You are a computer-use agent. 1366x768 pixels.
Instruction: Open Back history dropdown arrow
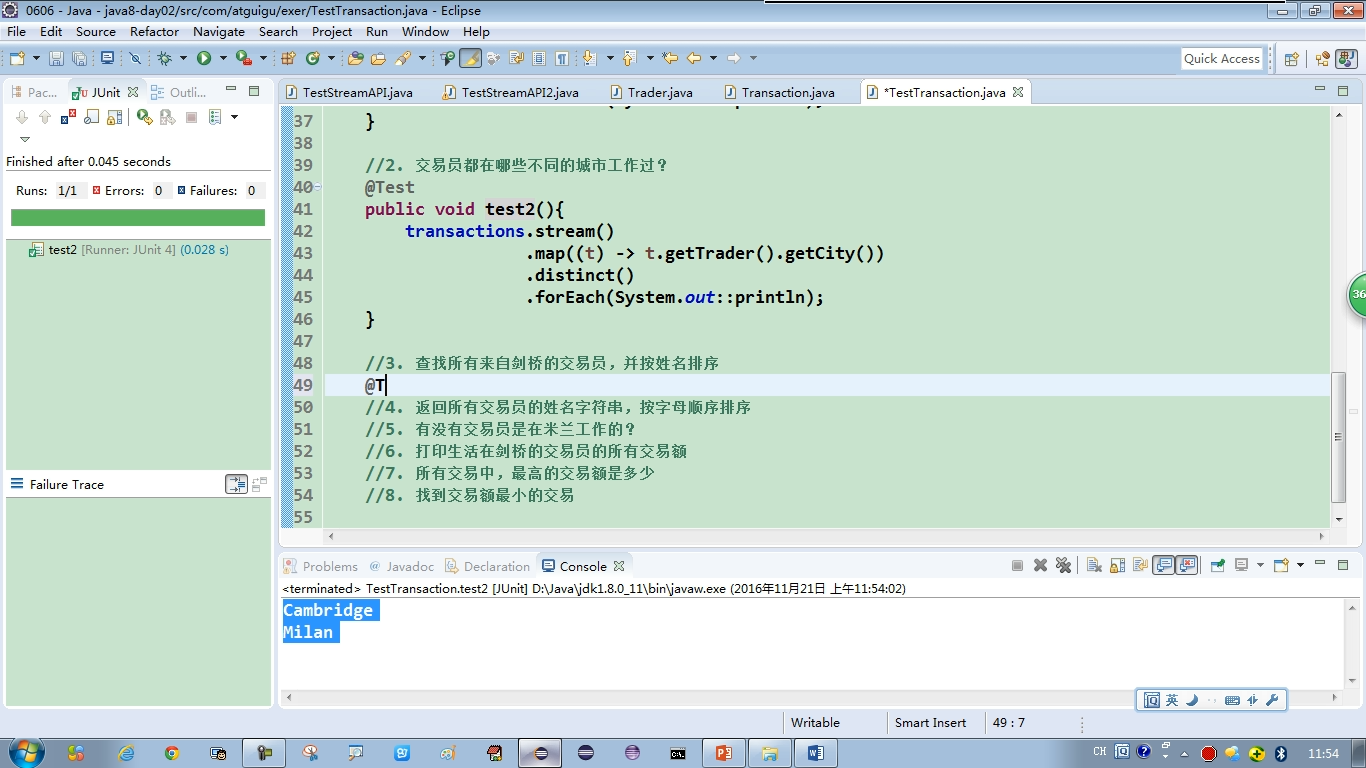click(713, 59)
